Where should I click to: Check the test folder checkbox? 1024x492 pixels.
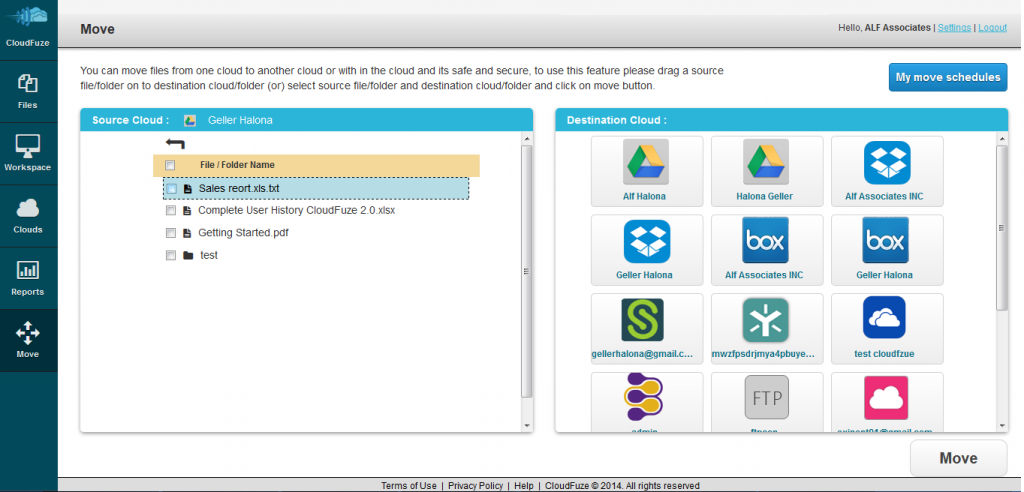pos(170,255)
